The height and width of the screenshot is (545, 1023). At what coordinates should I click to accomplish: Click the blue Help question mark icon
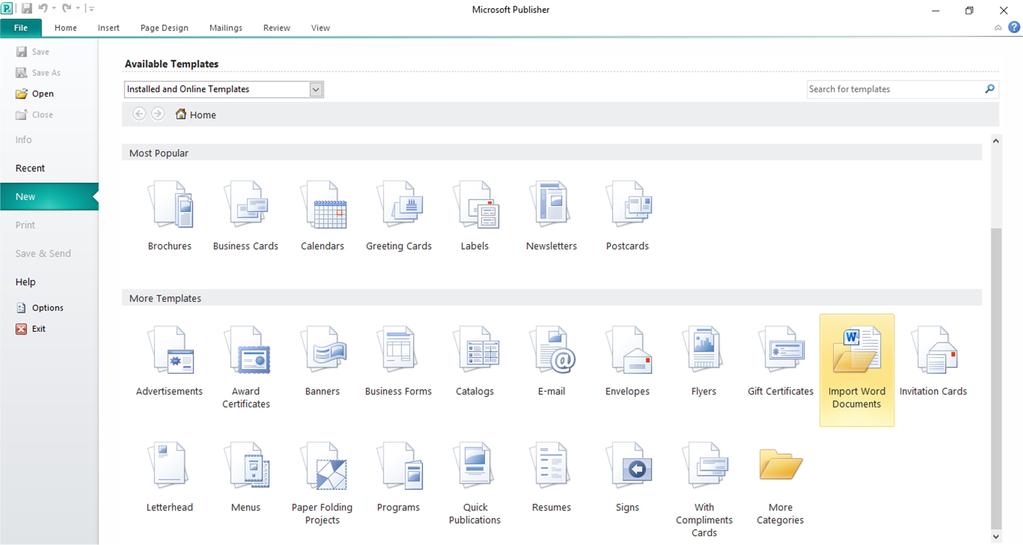1014,27
